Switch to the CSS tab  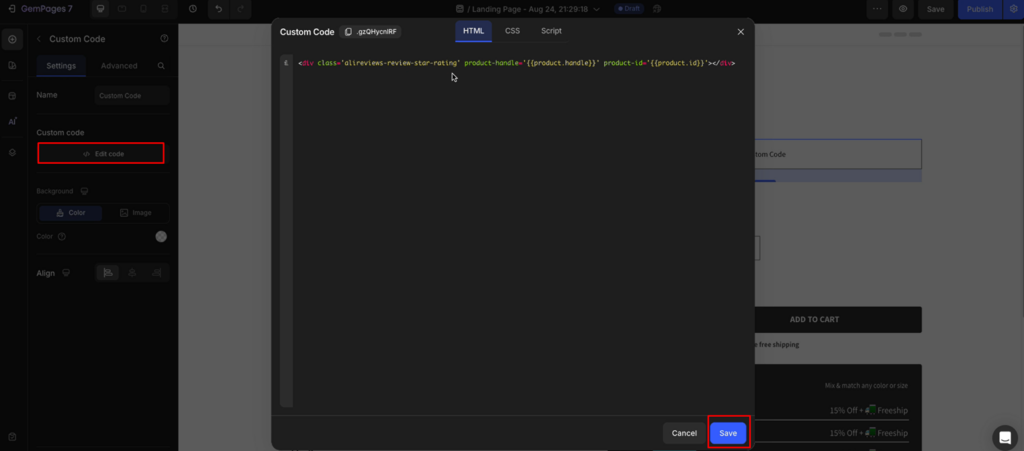[x=512, y=31]
